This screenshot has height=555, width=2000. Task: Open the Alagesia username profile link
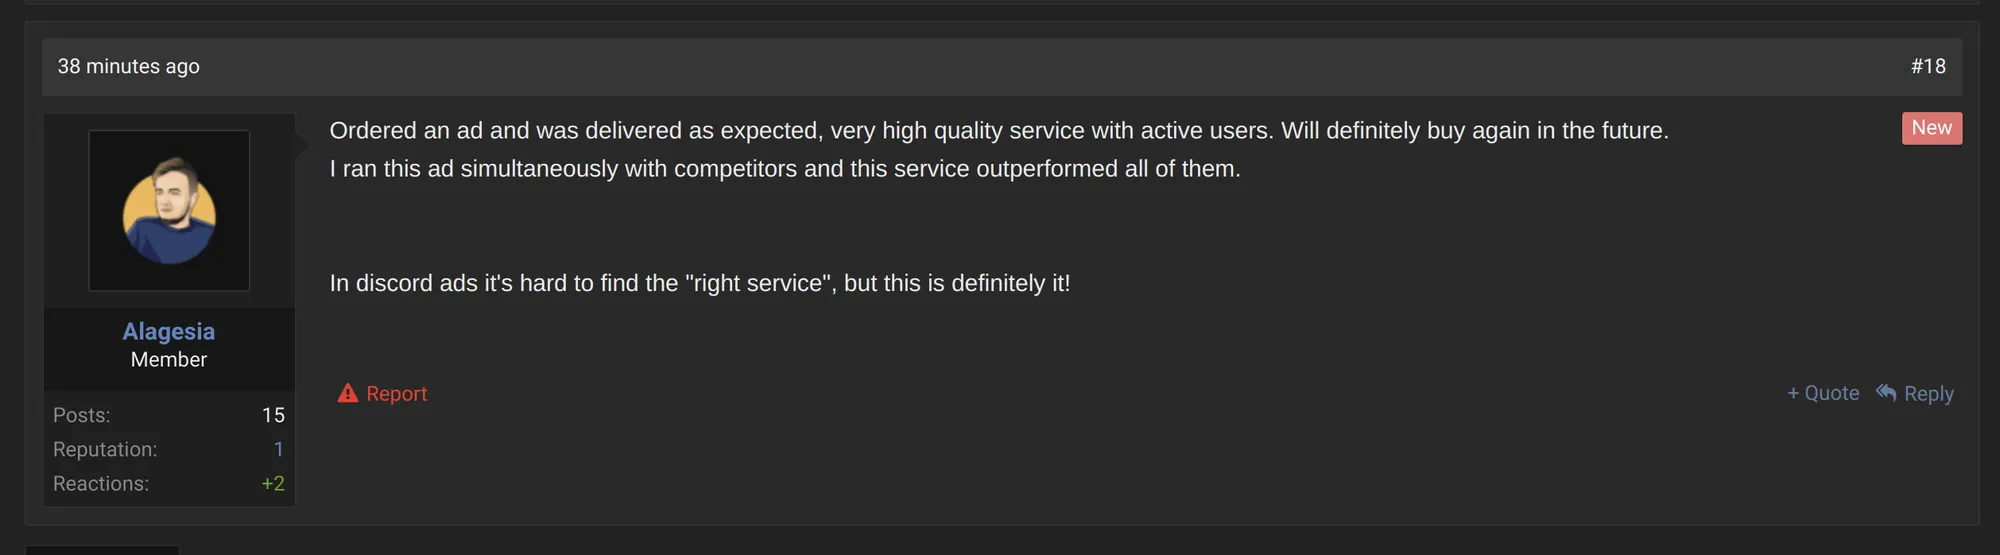coord(169,331)
